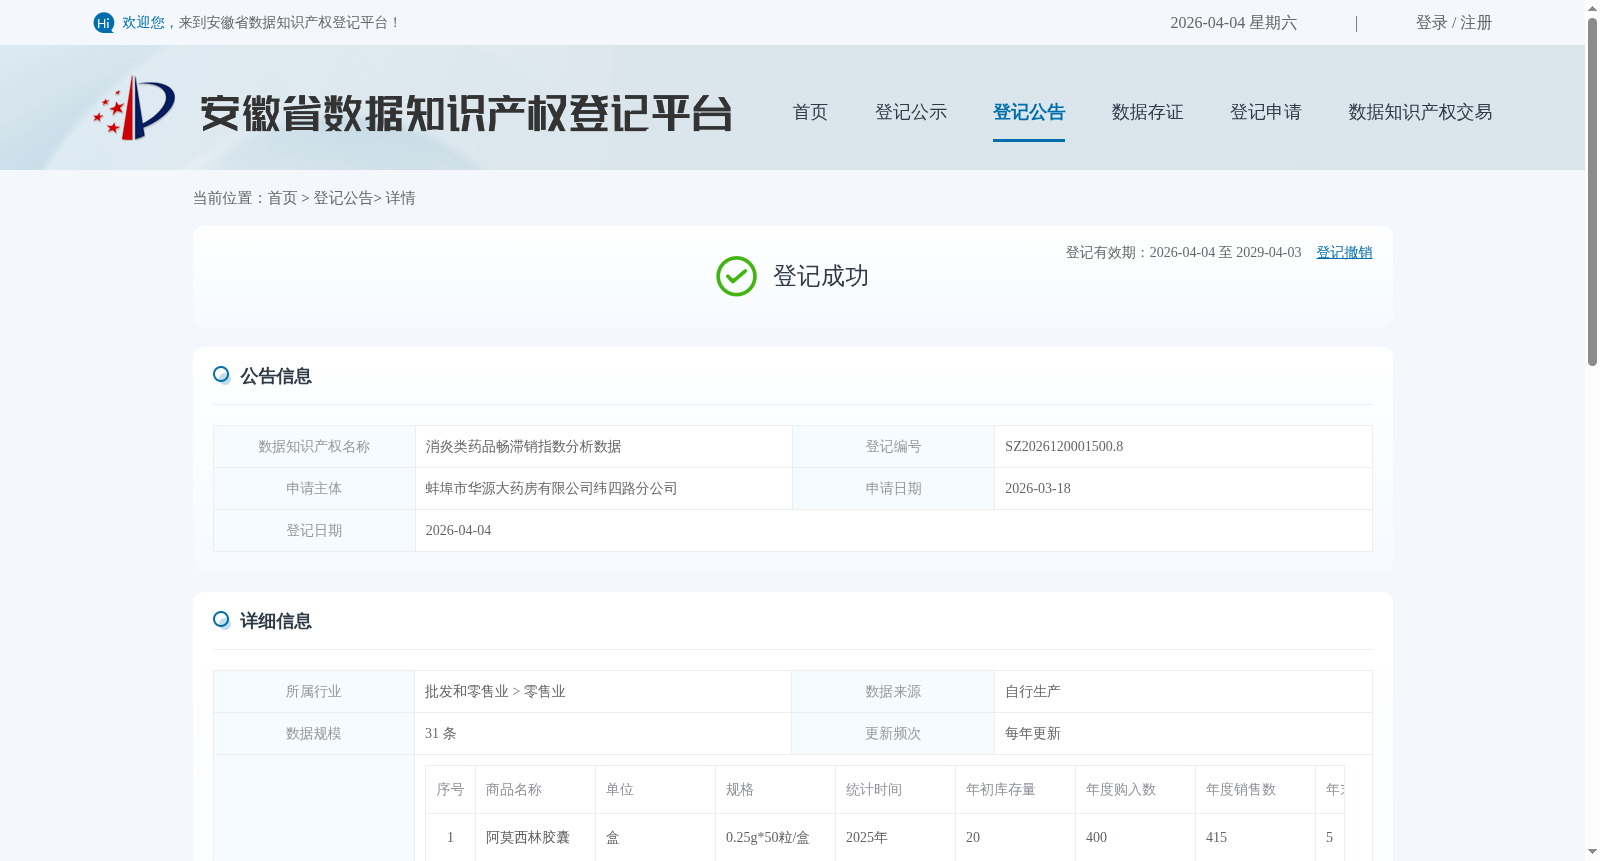The width and height of the screenshot is (1600, 861).
Task: Open the 登记申请 navigation tab
Action: tap(1265, 112)
